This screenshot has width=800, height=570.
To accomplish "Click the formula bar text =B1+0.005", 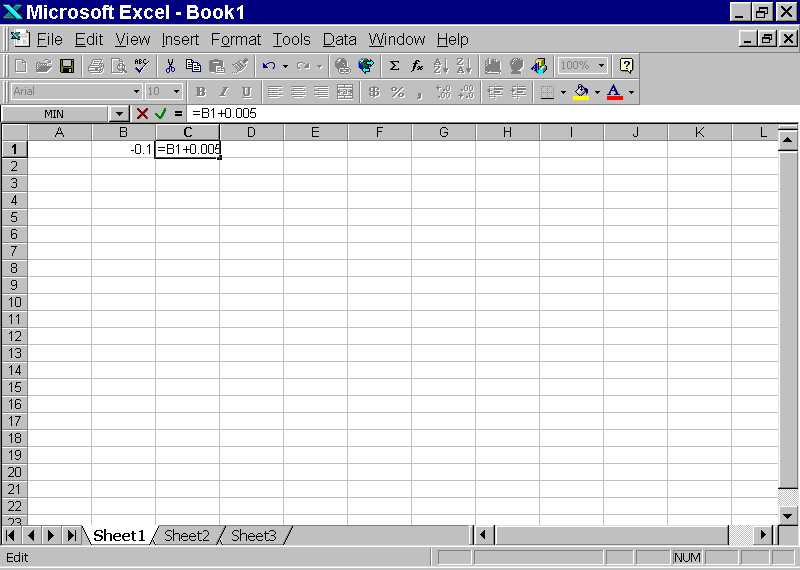I will click(x=224, y=114).
